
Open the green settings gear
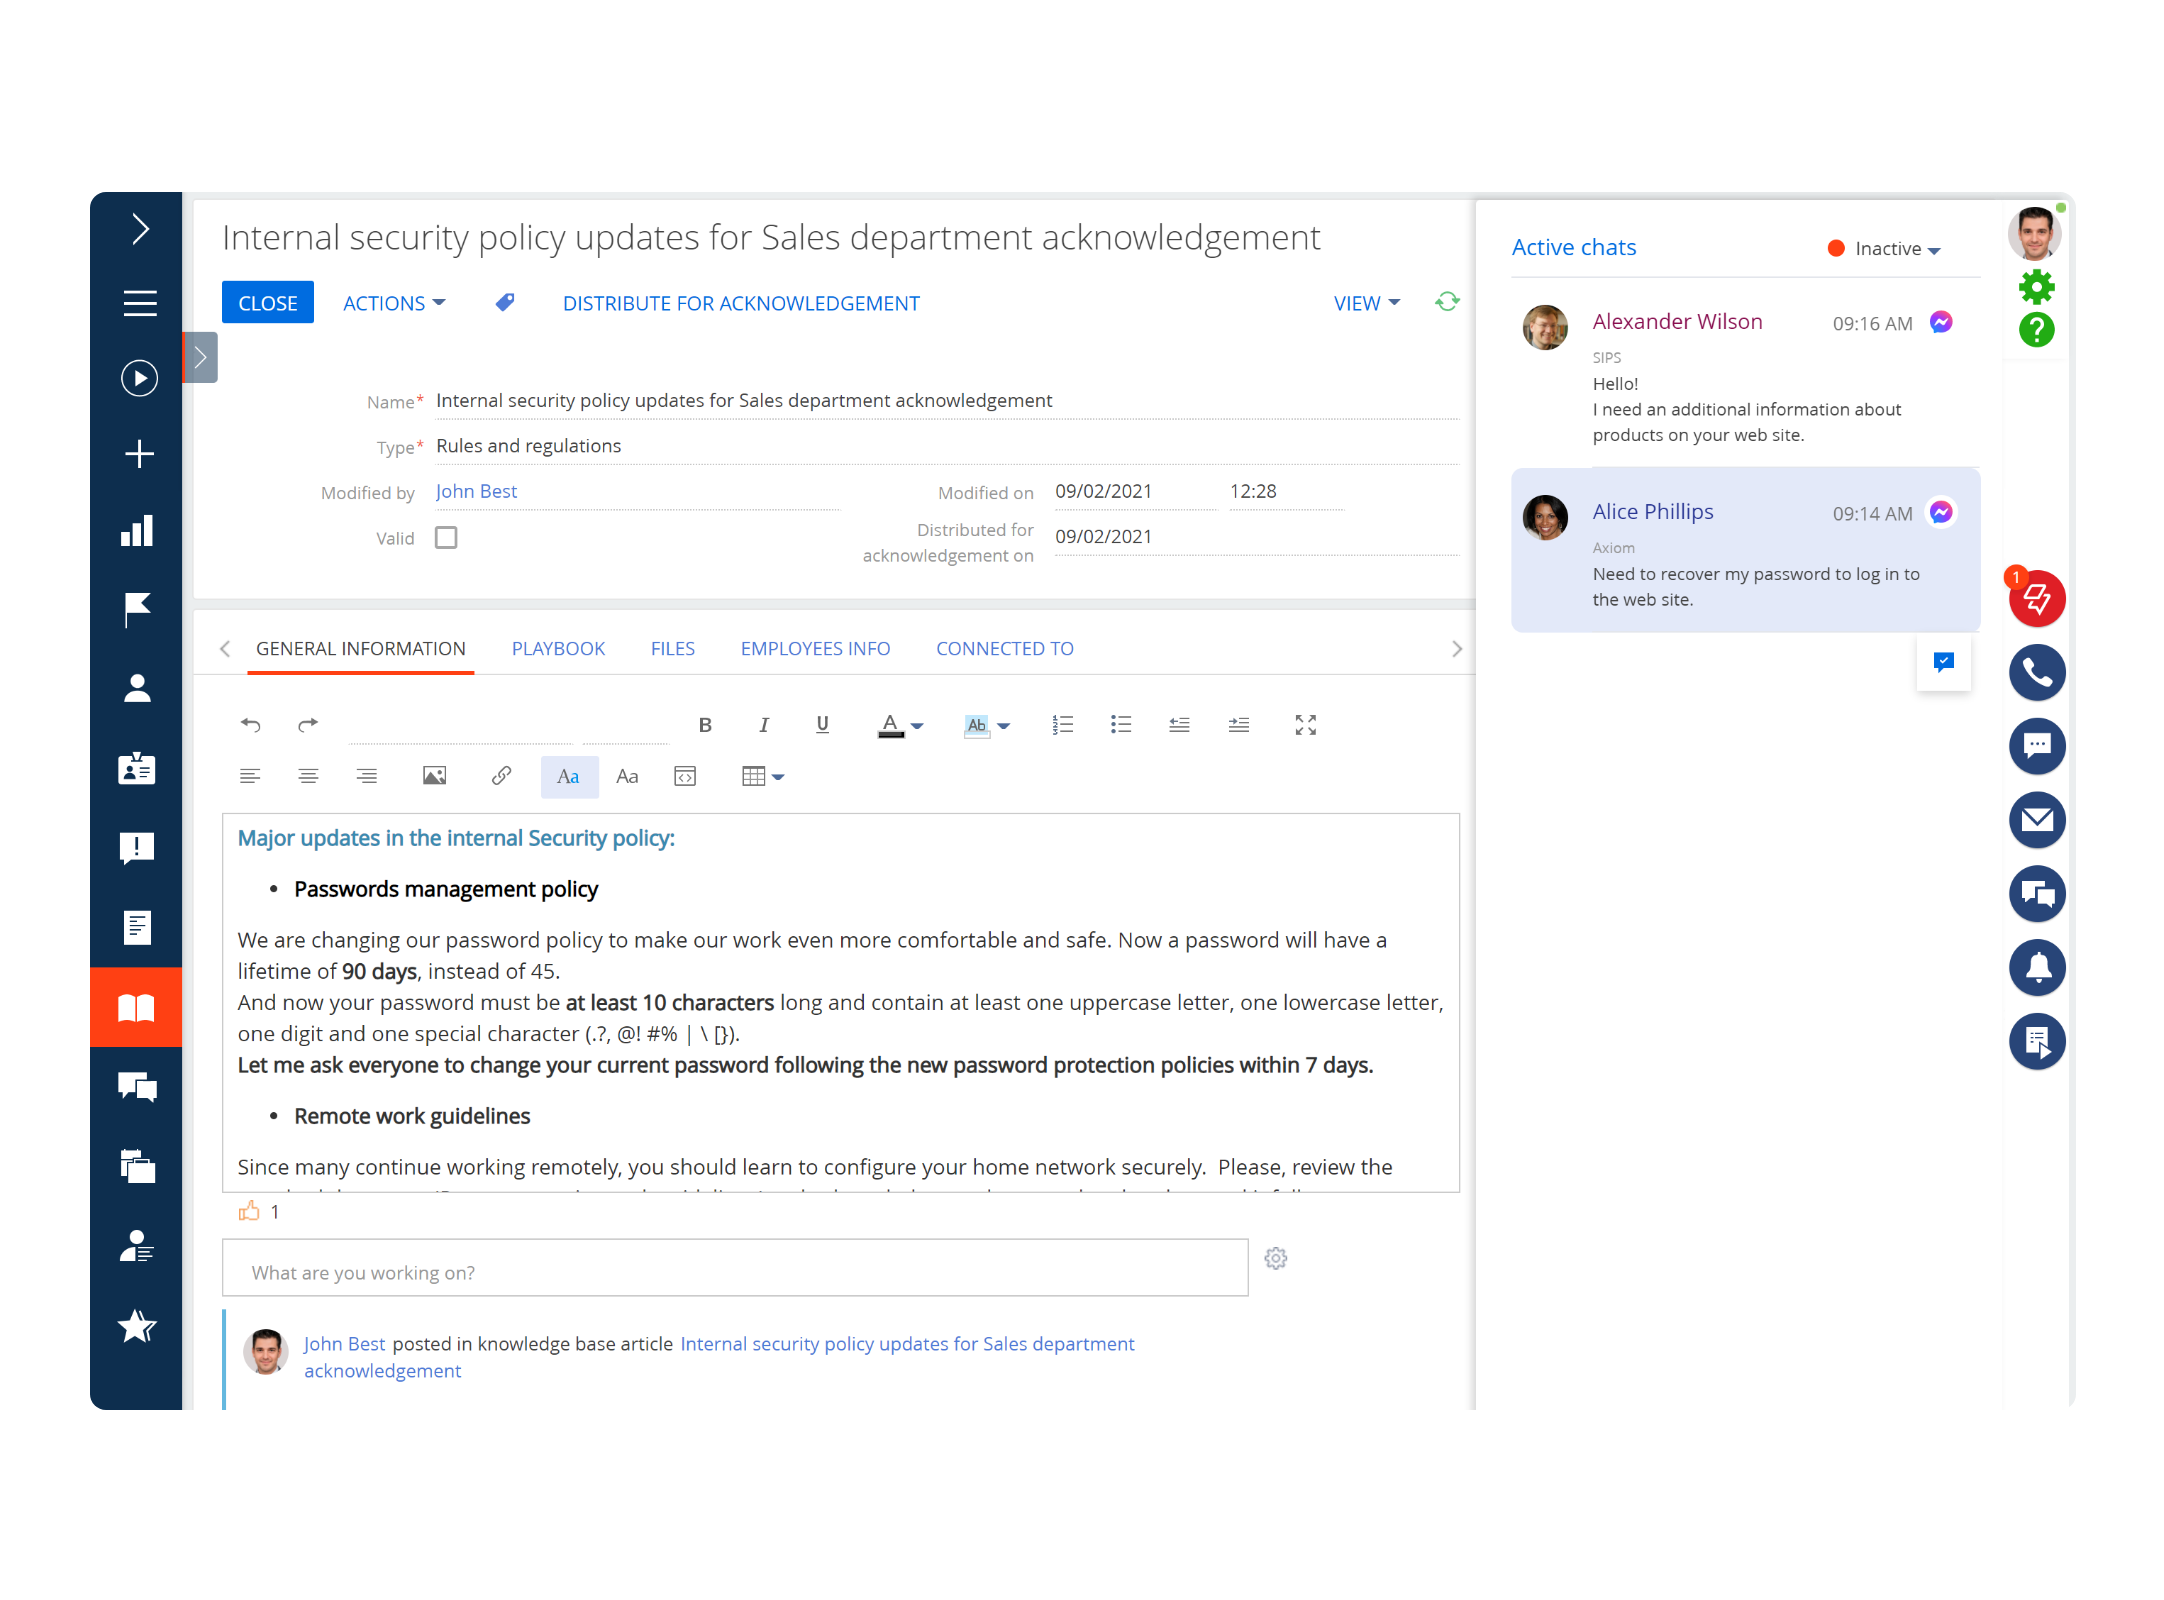click(2037, 287)
